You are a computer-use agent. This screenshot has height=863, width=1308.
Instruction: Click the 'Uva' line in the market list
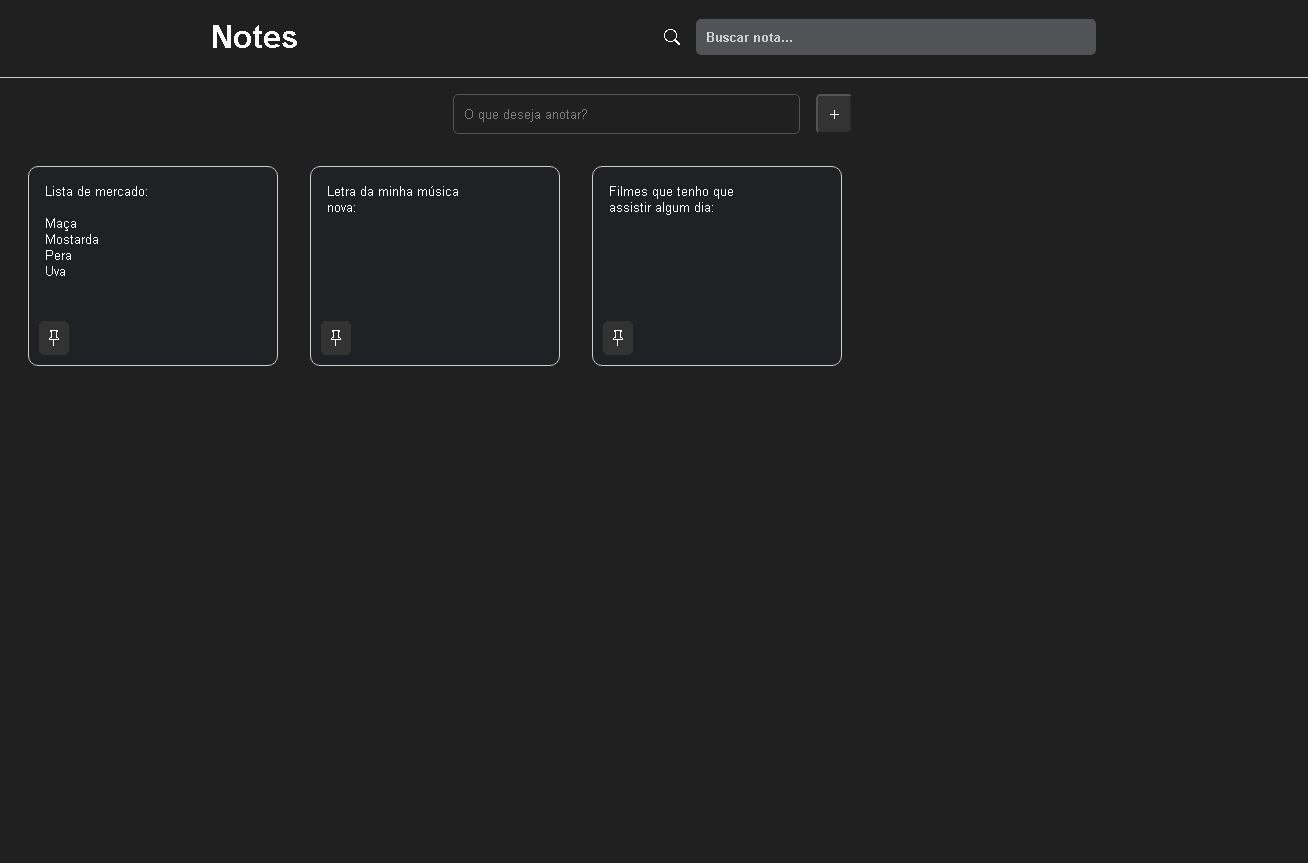[x=55, y=272]
